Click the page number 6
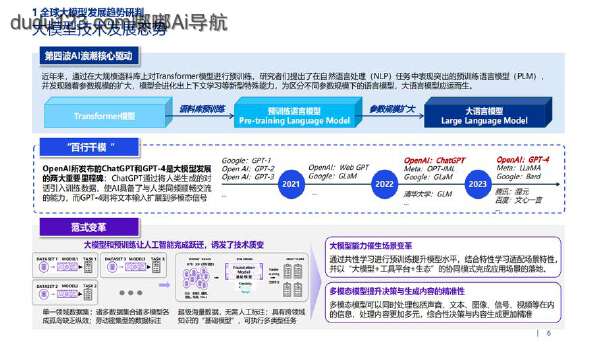The width and height of the screenshot is (600, 360). (549, 333)
